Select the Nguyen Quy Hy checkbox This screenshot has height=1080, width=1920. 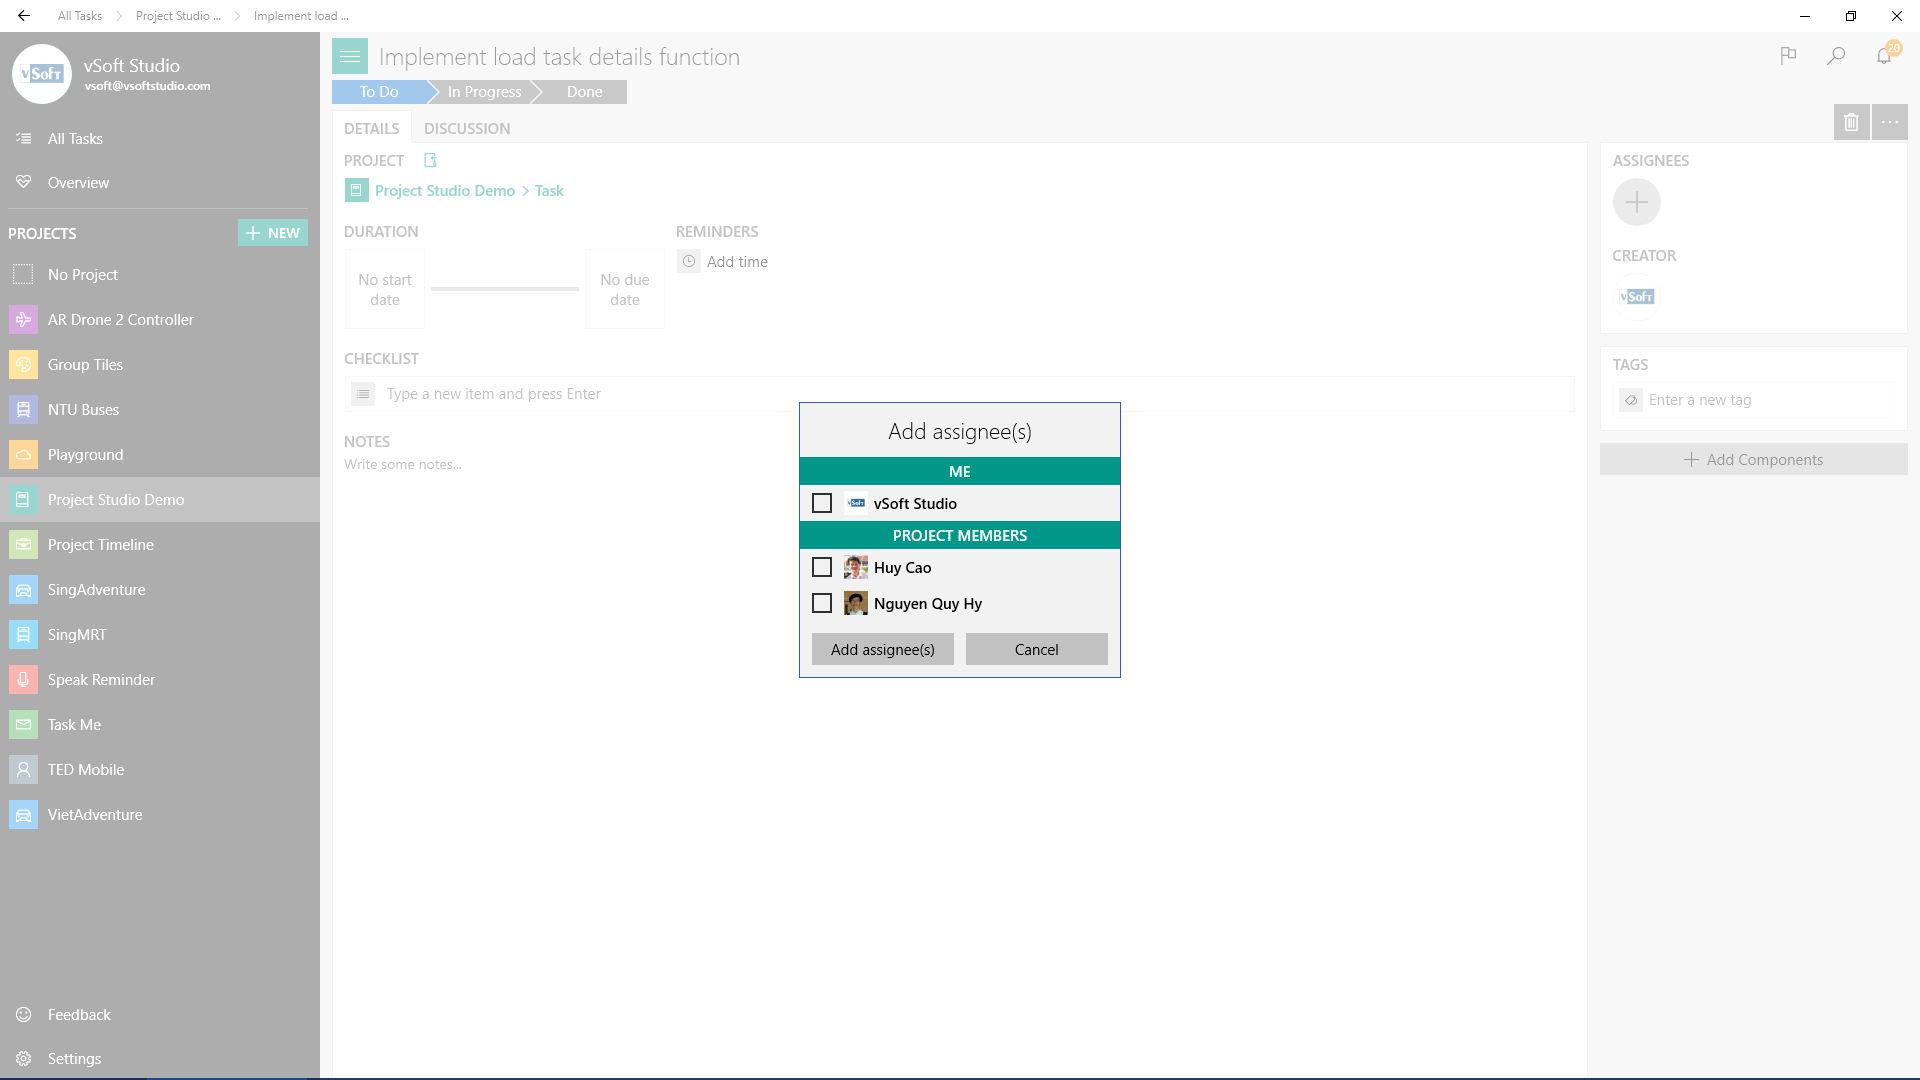click(822, 603)
